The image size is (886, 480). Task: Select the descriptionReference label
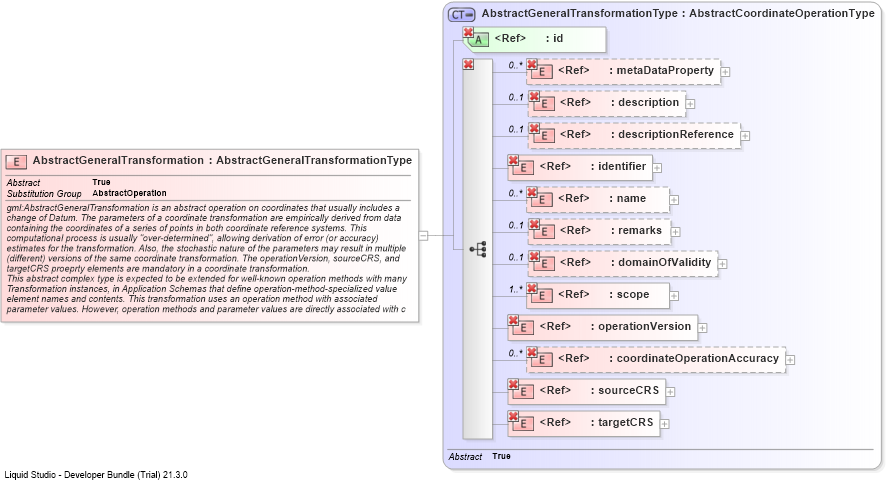tap(676, 135)
